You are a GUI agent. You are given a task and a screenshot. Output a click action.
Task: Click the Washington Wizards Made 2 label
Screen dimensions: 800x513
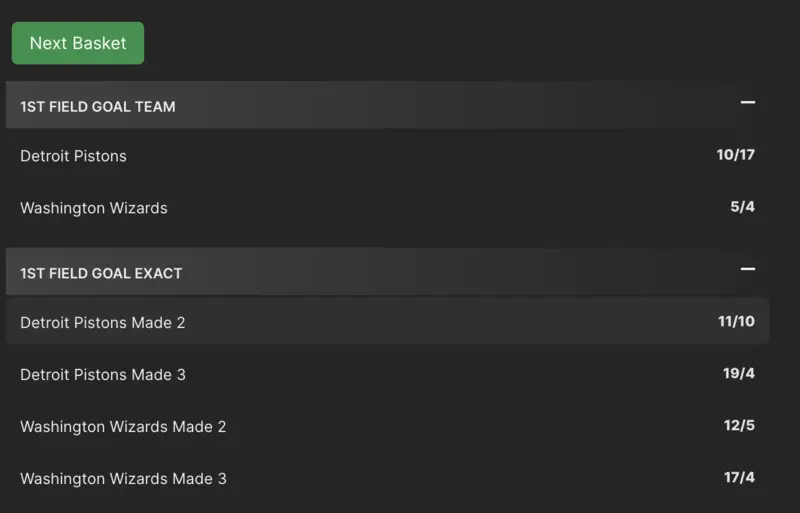[123, 427]
